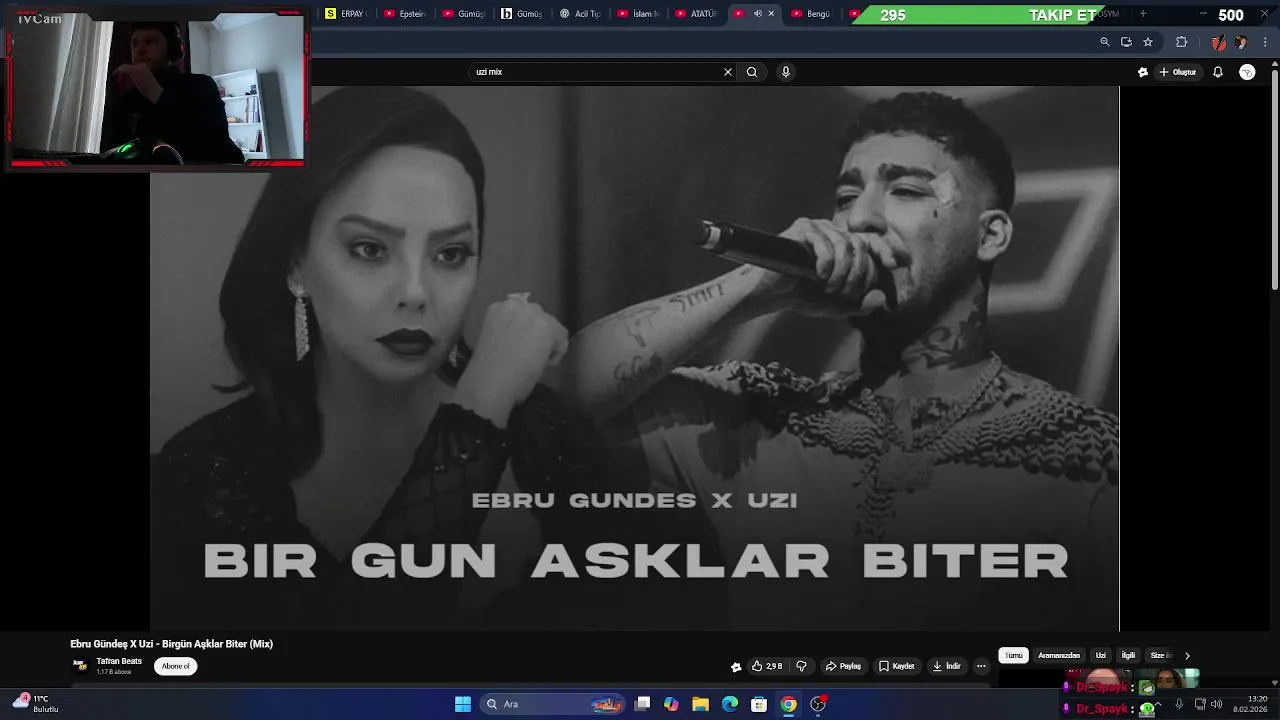Switch to the Epstein YouTube tab

pyautogui.click(x=405, y=14)
